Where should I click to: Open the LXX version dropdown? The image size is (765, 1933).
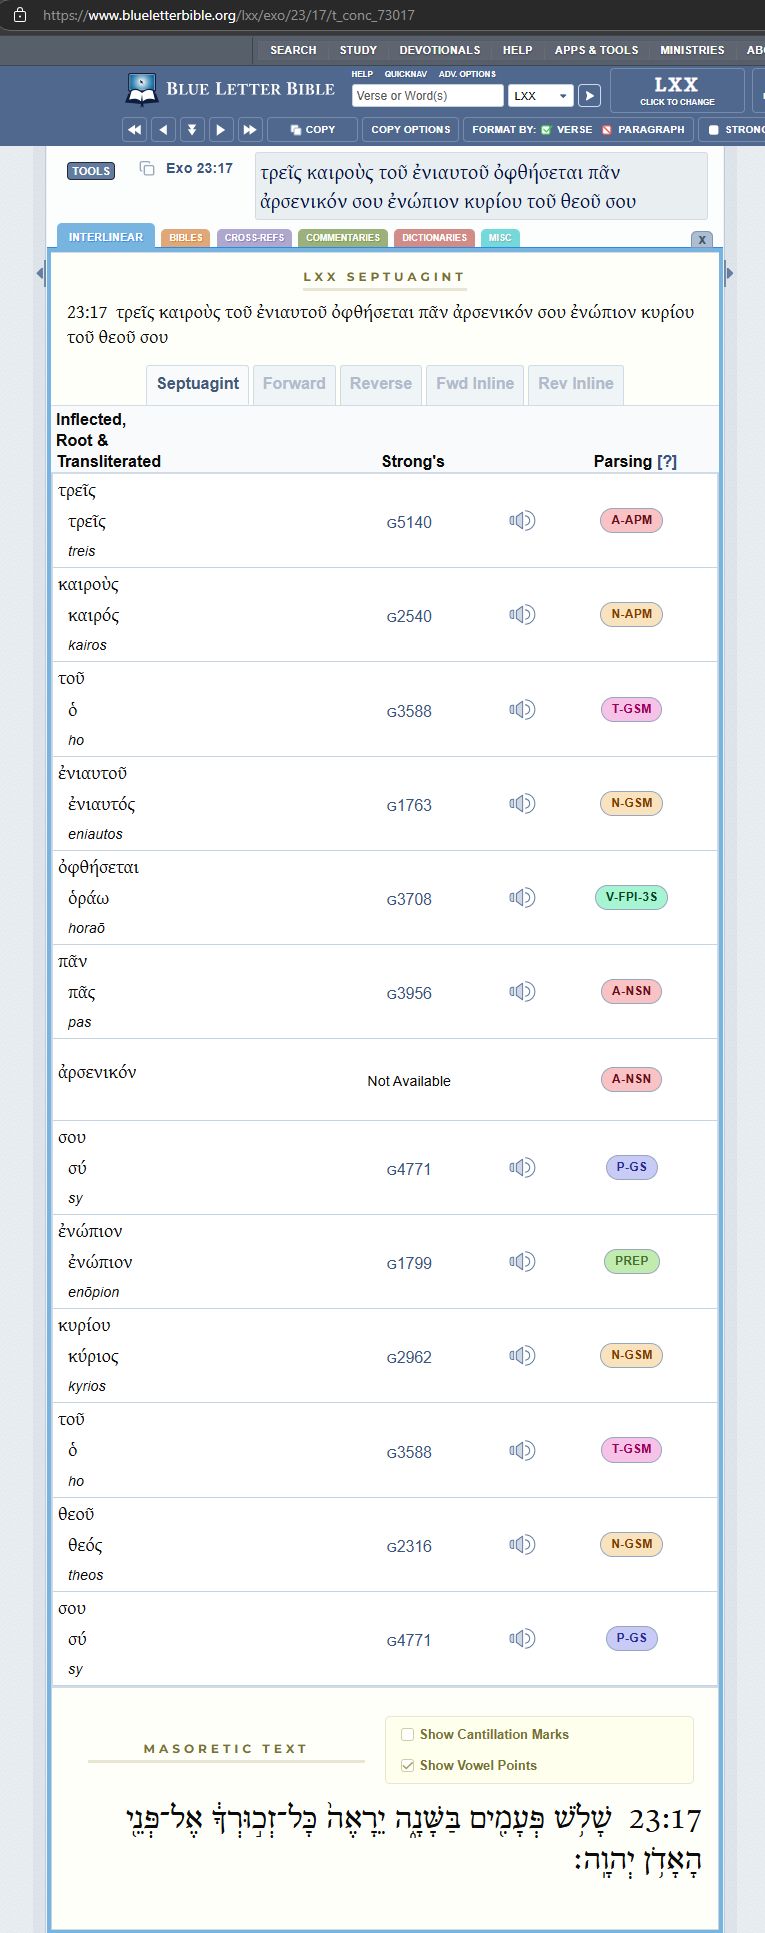(x=540, y=96)
